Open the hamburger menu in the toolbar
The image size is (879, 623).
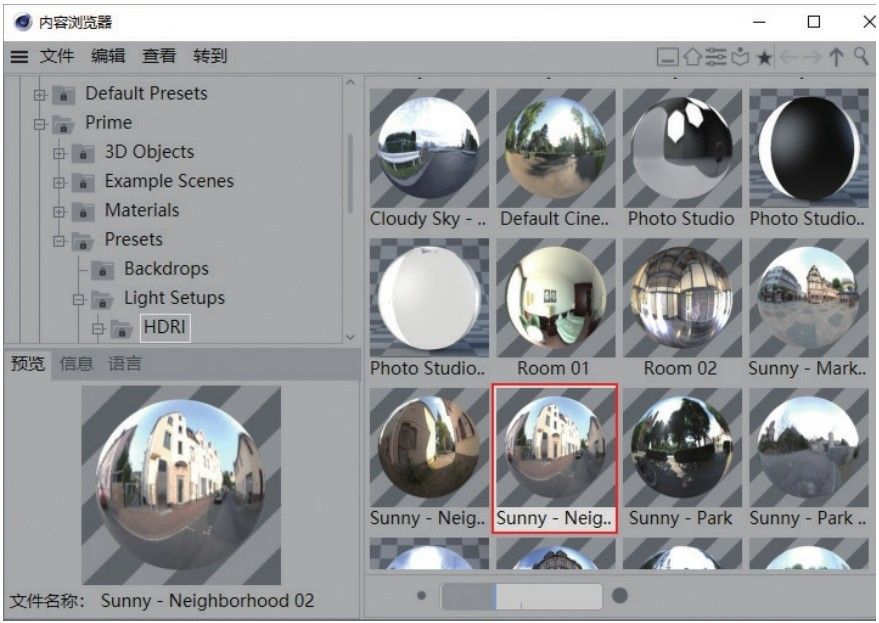click(x=19, y=57)
